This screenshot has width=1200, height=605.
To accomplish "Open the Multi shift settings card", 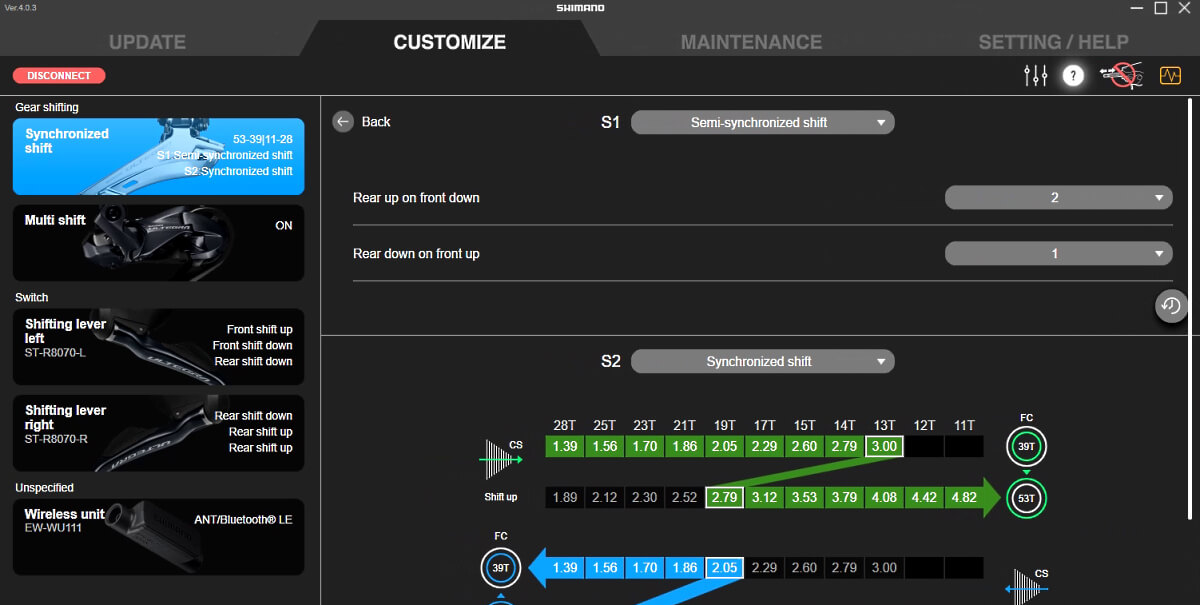I will [x=158, y=243].
